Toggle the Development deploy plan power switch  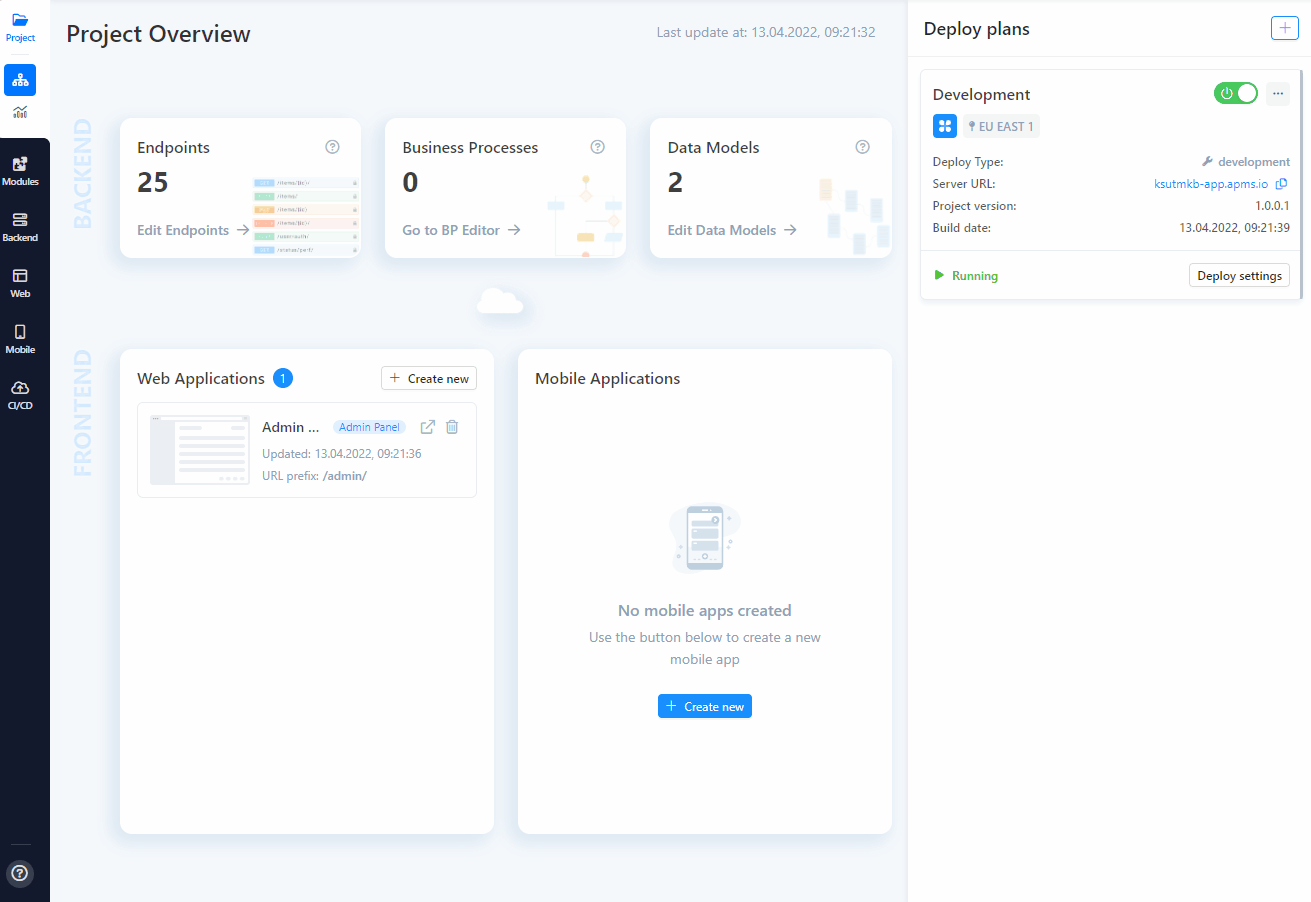pos(1236,93)
